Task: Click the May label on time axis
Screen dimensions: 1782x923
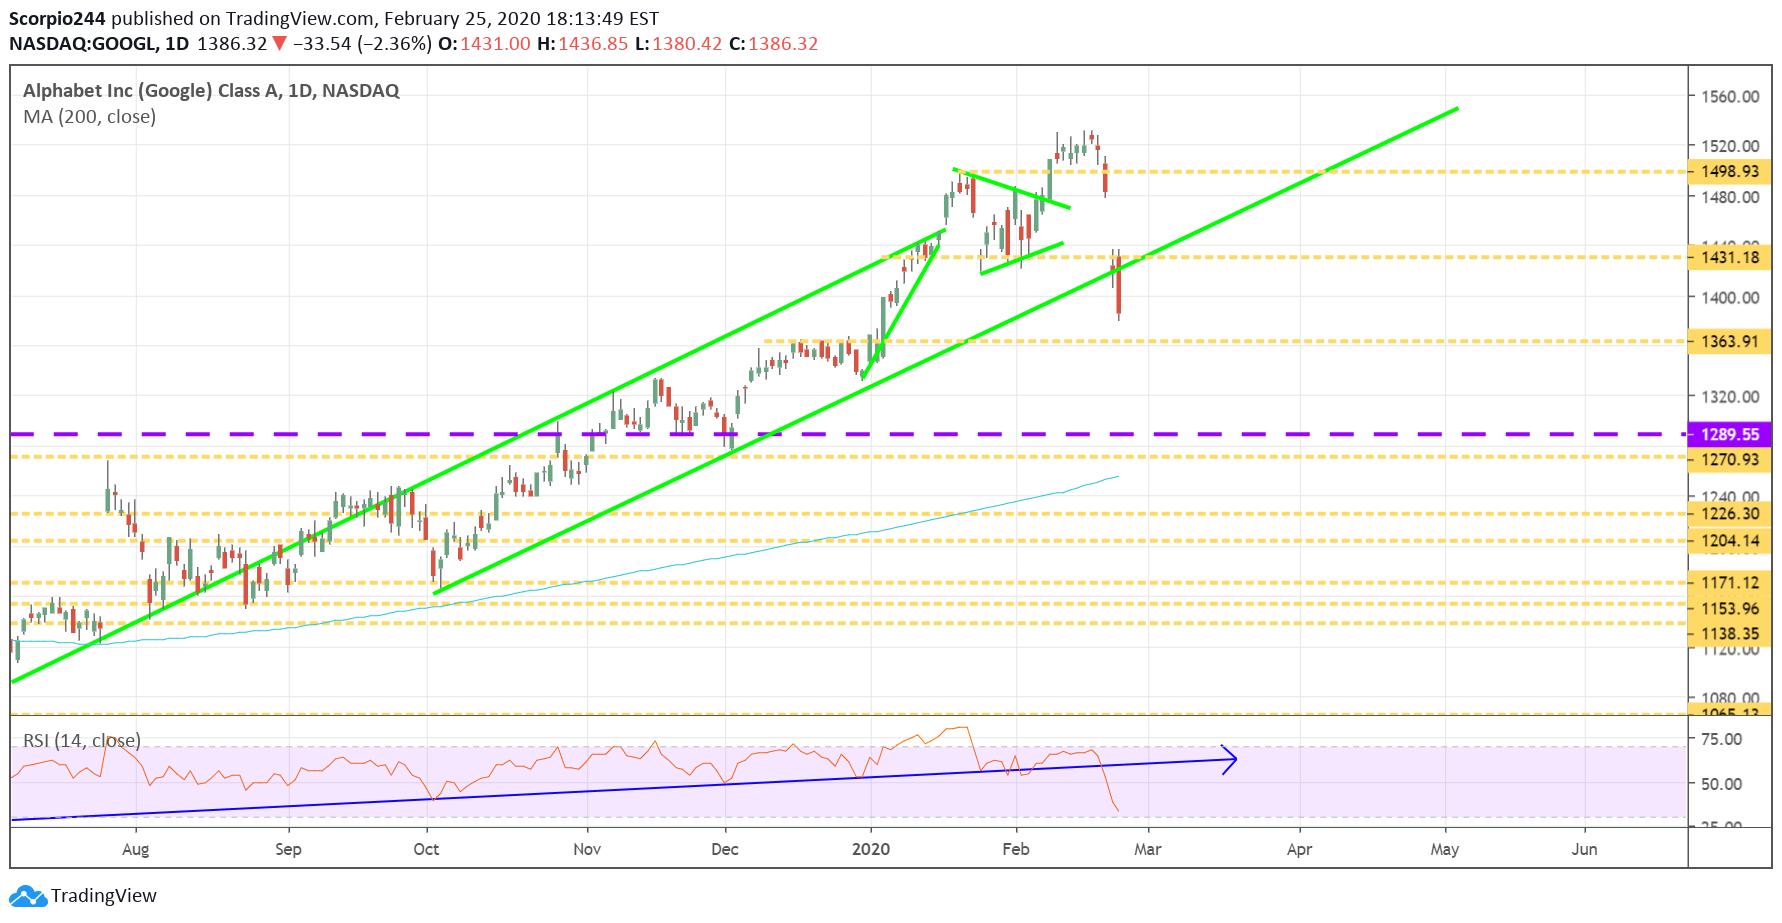Action: coord(1445,850)
